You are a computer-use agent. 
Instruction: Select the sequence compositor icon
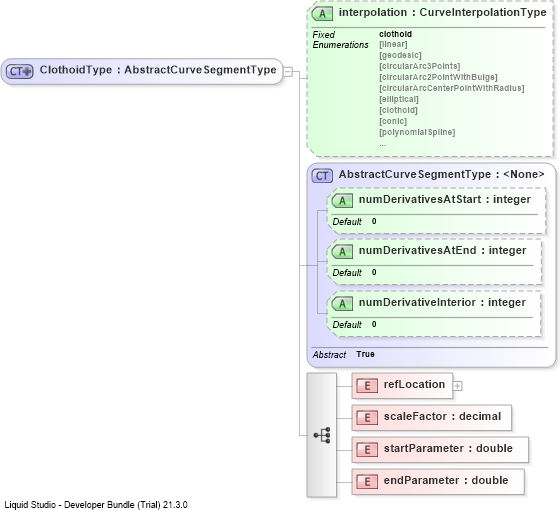[x=322, y=435]
